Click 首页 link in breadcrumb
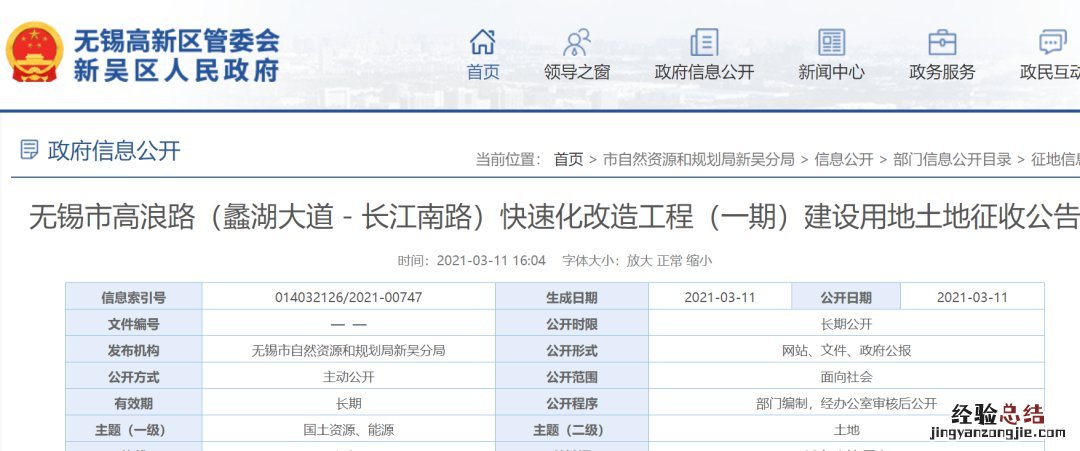Image resolution: width=1080 pixels, height=451 pixels. (568, 159)
